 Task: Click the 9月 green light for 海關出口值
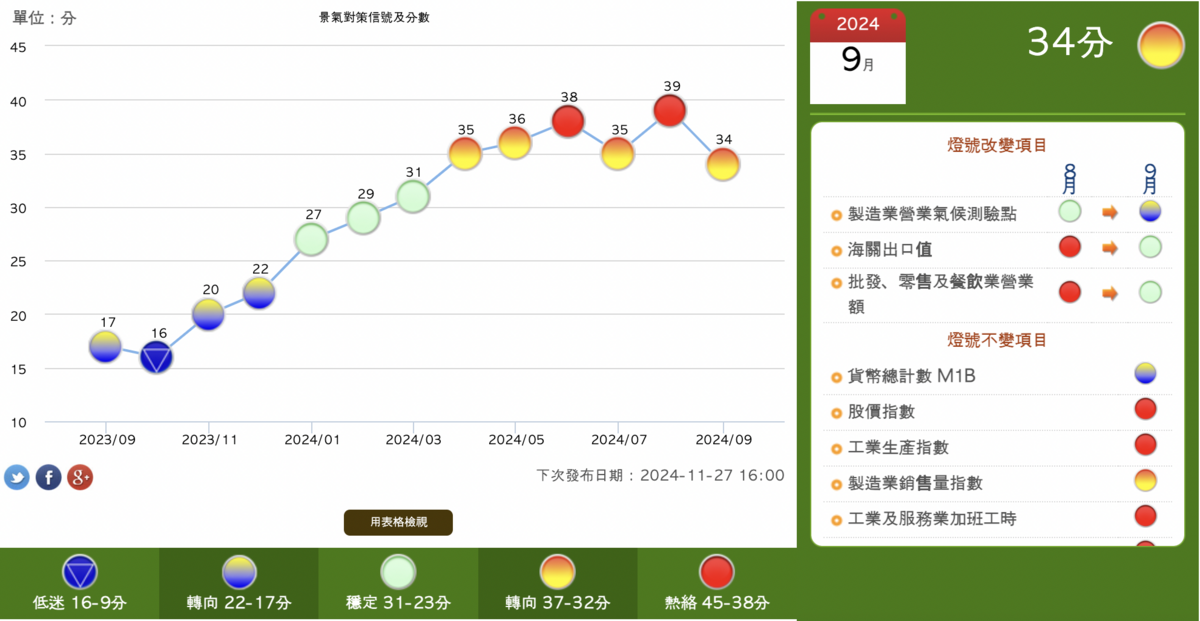click(x=1150, y=246)
